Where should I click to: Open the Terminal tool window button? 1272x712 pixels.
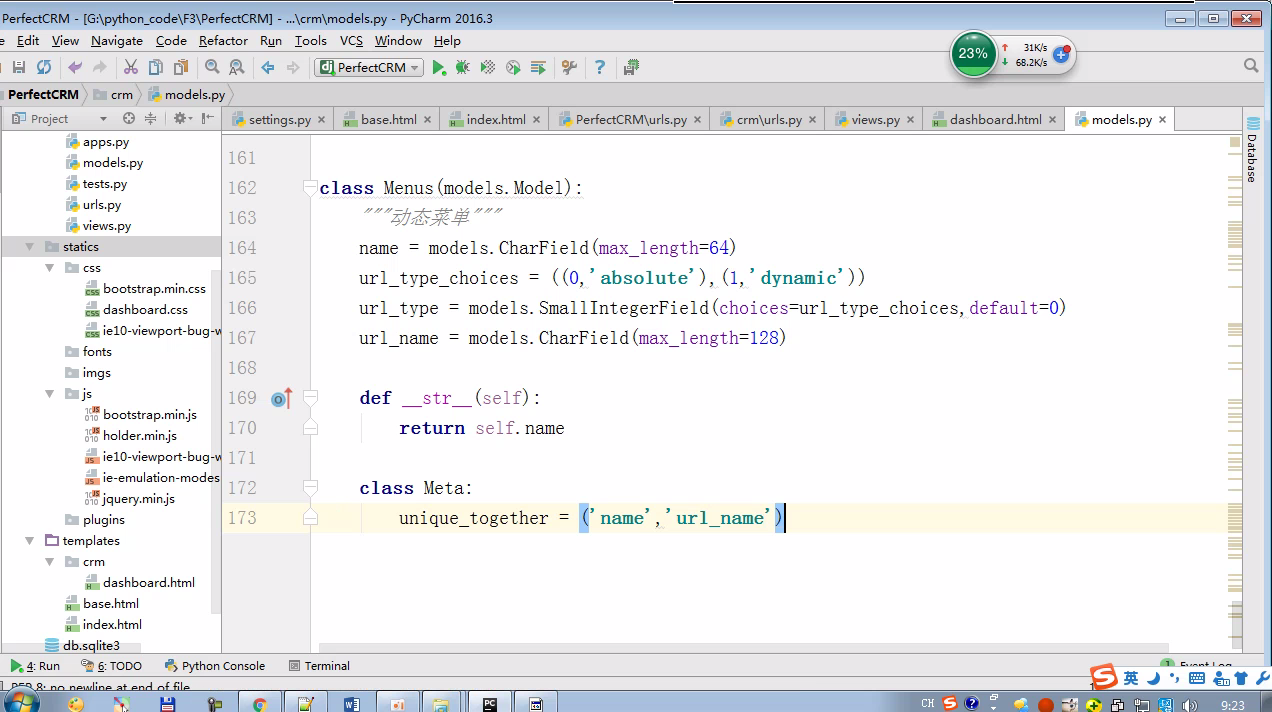(319, 666)
